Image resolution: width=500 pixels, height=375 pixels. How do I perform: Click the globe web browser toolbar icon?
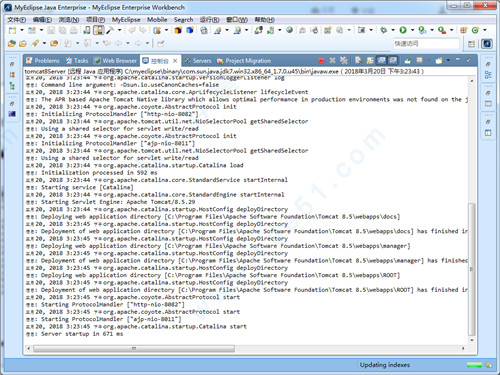pyautogui.click(x=289, y=30)
